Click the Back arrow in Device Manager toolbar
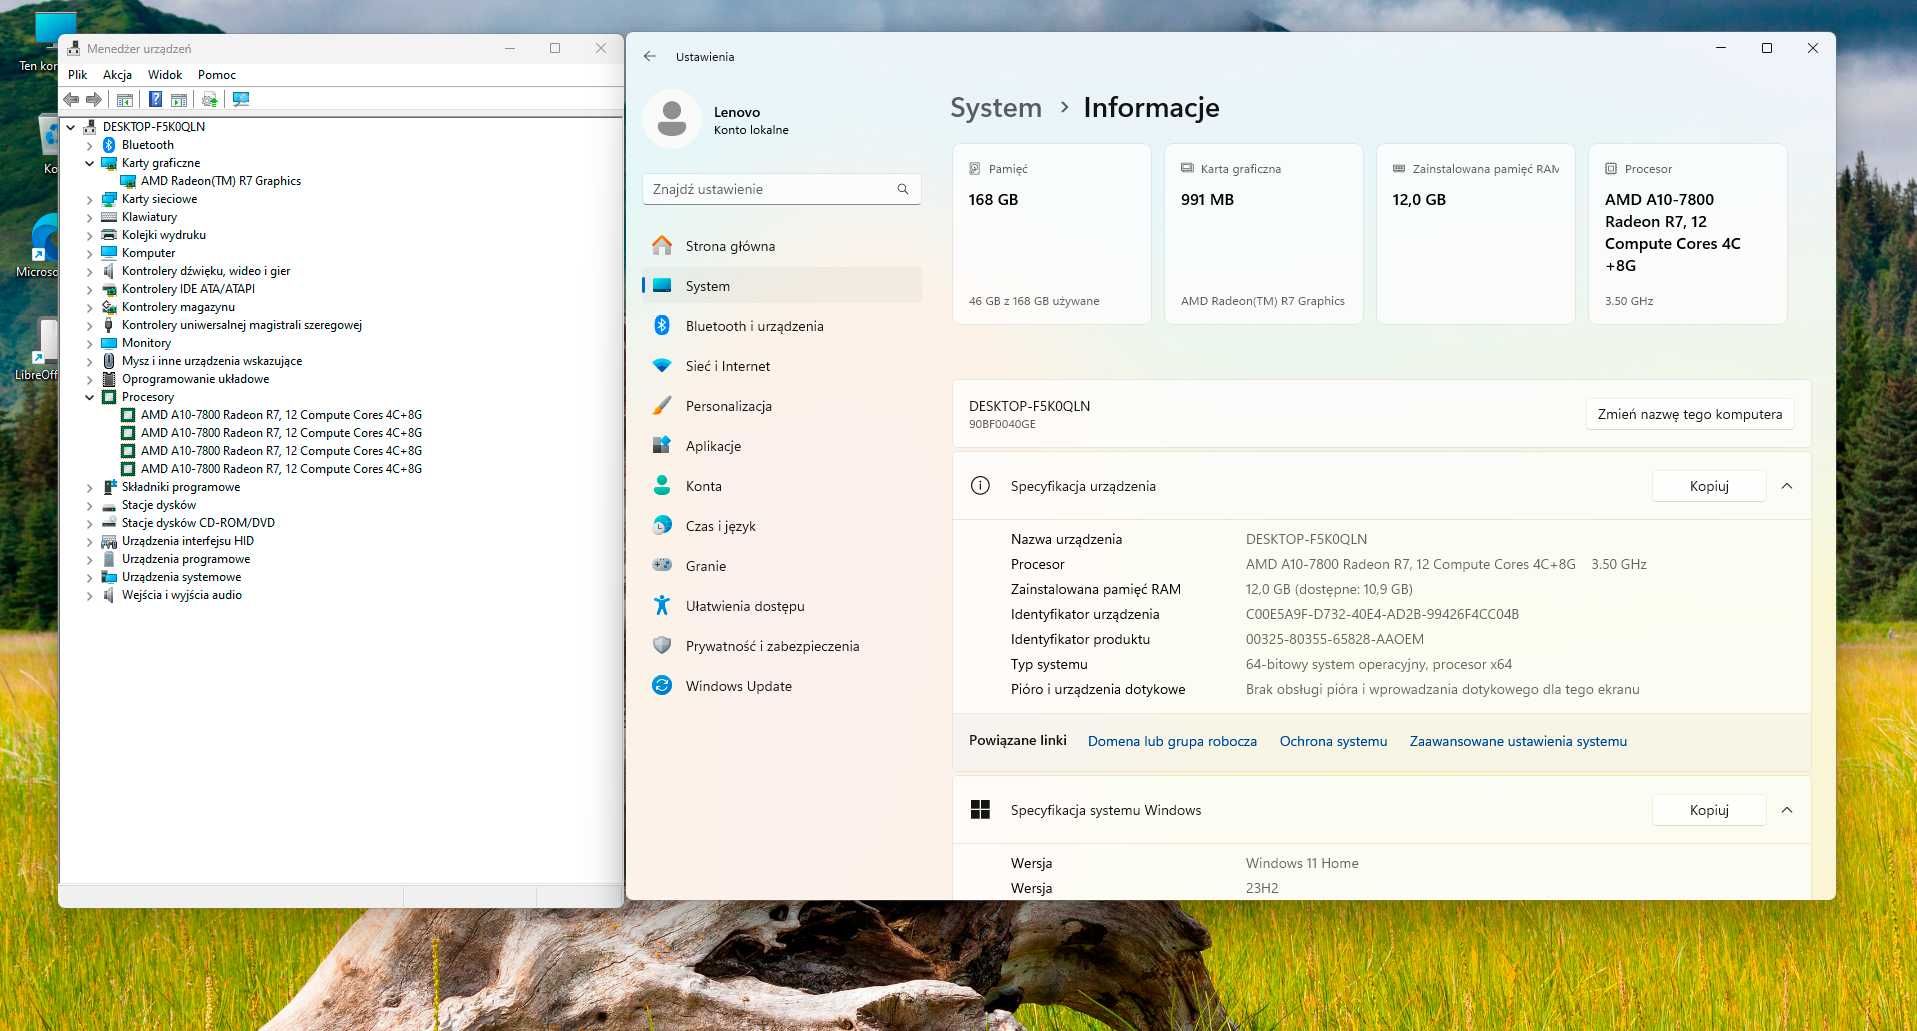 (x=71, y=99)
